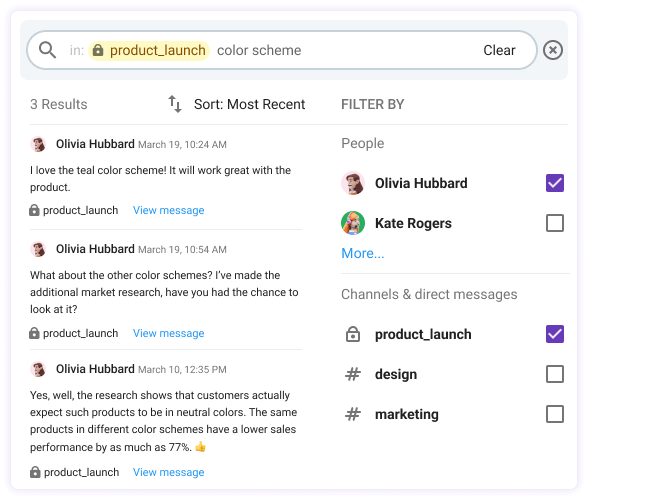Click the lock icon beside the product_launch filter
The width and height of the screenshot is (651, 500).
[x=352, y=334]
